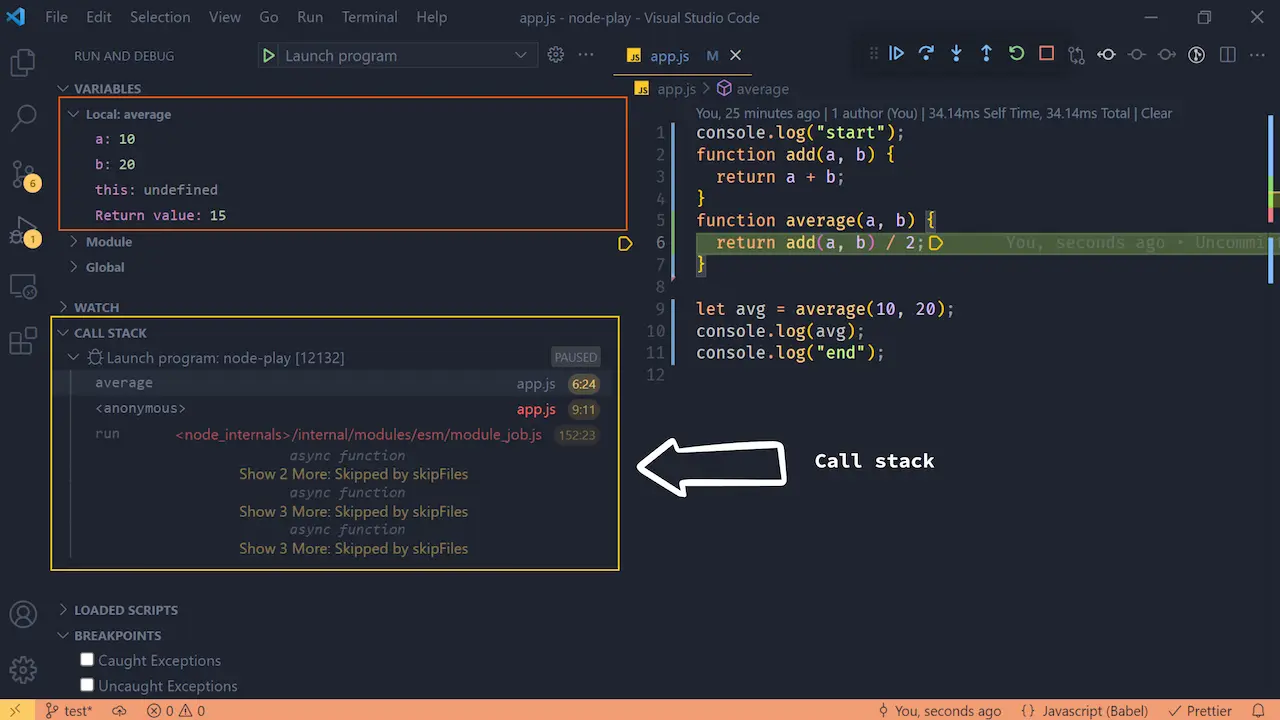Open Remote Explorer in activity bar

pos(23,287)
